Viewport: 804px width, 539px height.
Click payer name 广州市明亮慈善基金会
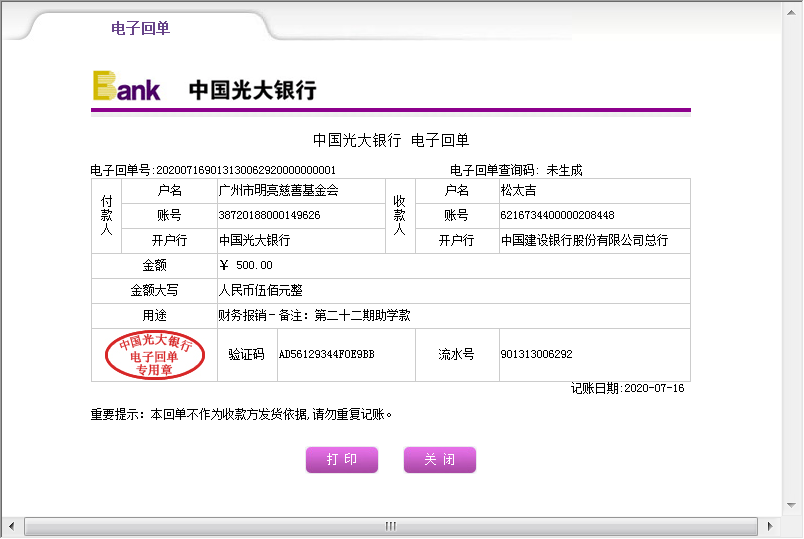(278, 191)
